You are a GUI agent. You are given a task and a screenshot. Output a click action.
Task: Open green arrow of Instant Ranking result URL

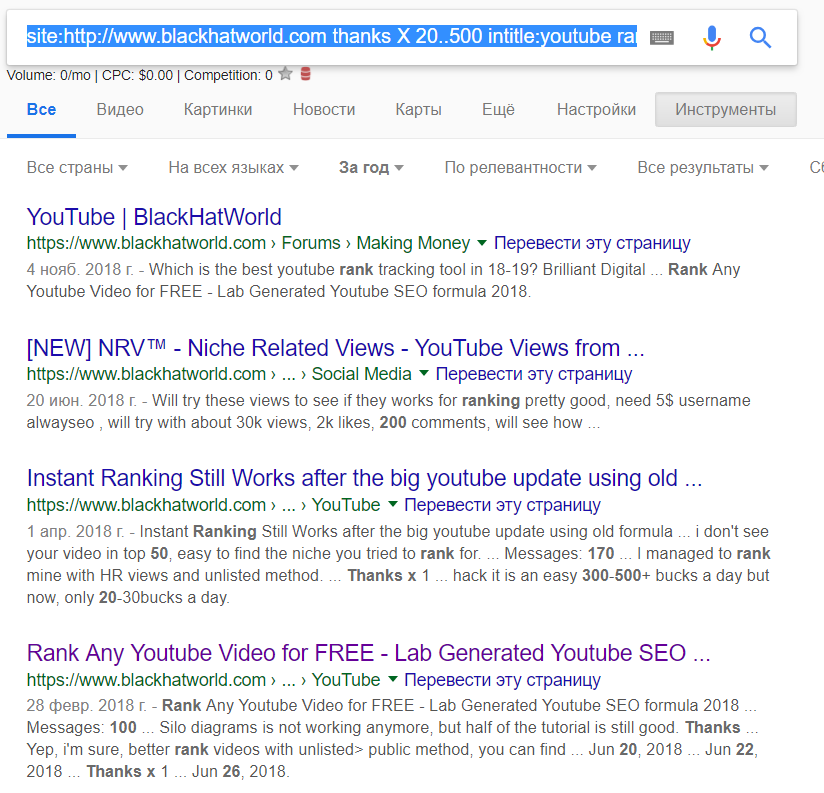392,504
